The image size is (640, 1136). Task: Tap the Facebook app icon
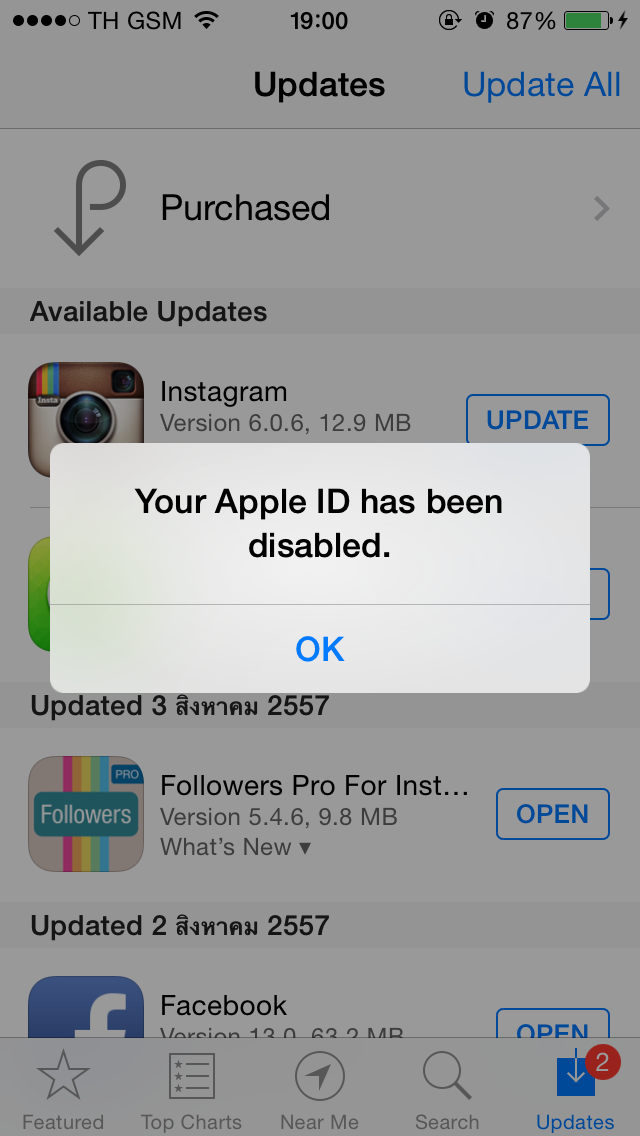pos(86,1007)
